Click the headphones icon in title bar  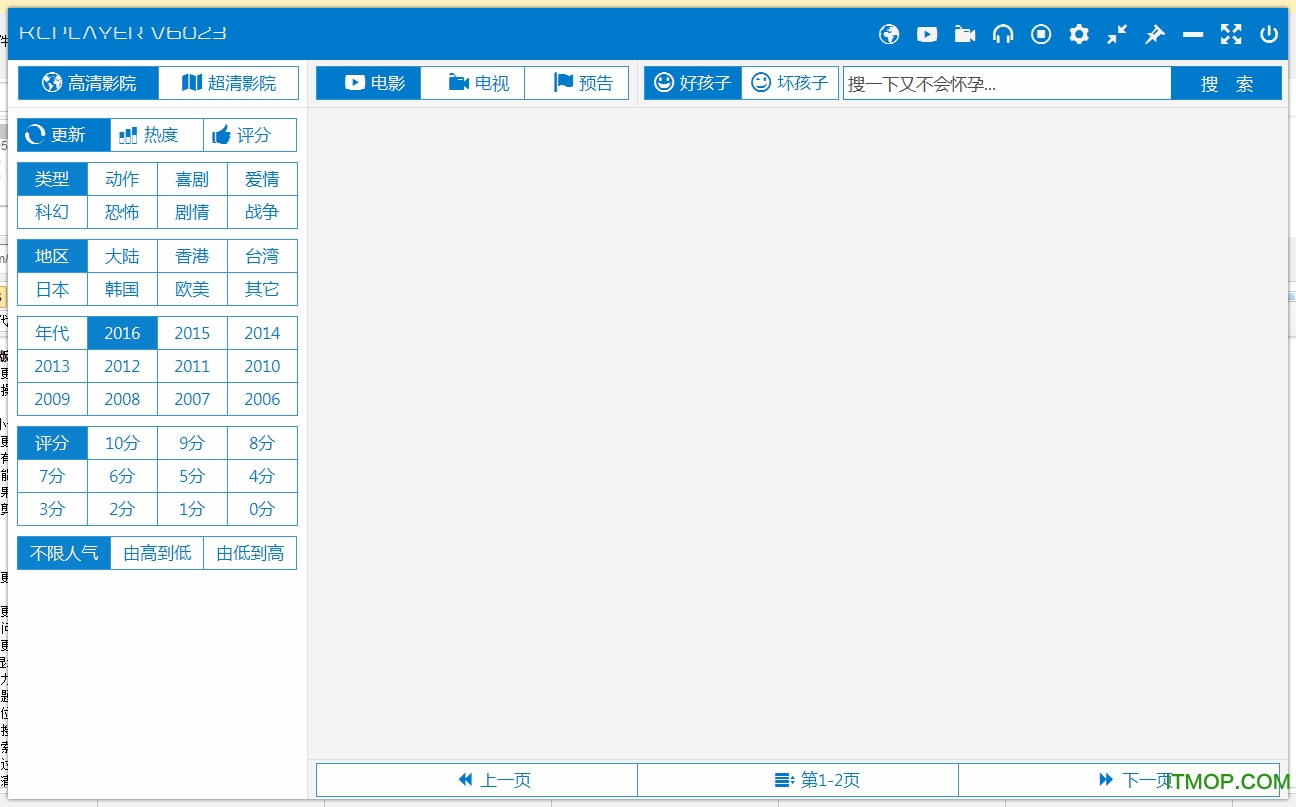pyautogui.click(x=1003, y=34)
